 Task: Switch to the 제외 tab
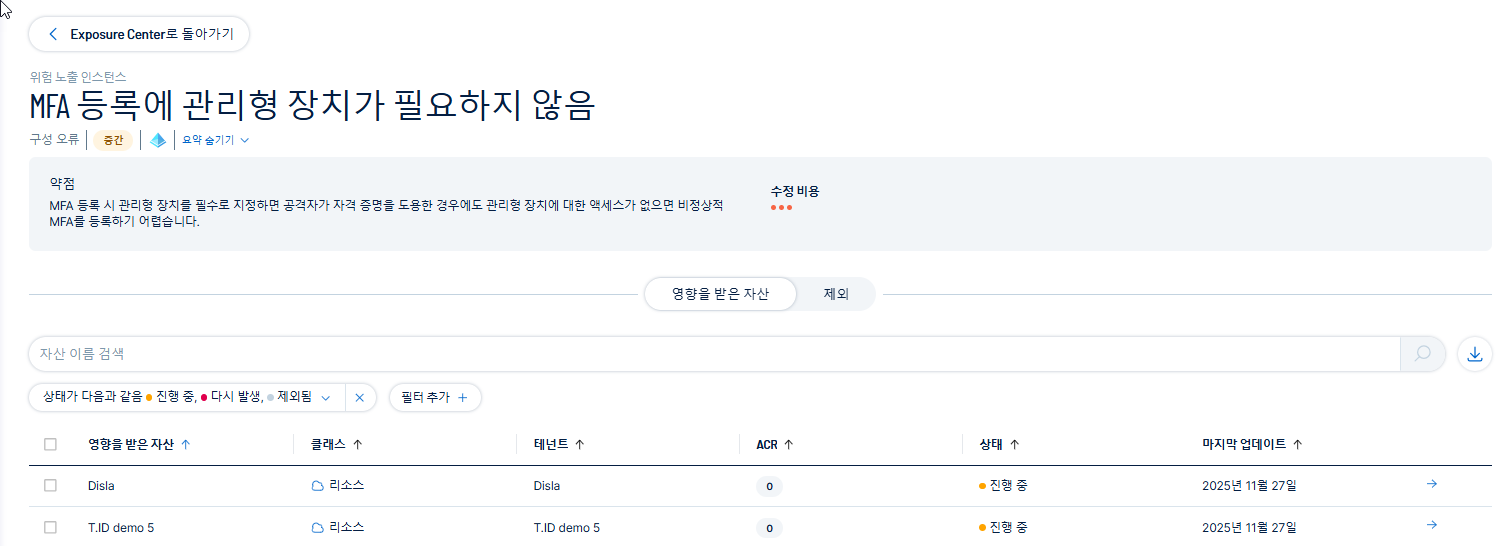tap(836, 295)
